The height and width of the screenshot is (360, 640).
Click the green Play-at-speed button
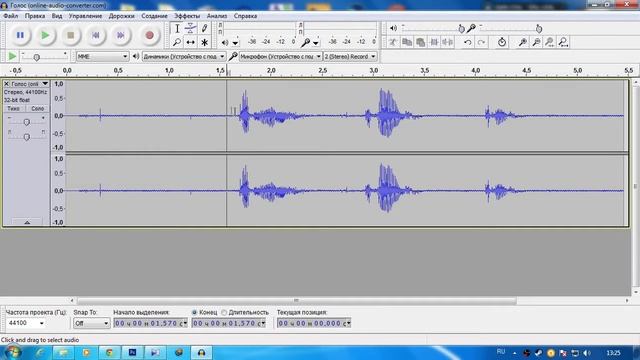[x=12, y=56]
